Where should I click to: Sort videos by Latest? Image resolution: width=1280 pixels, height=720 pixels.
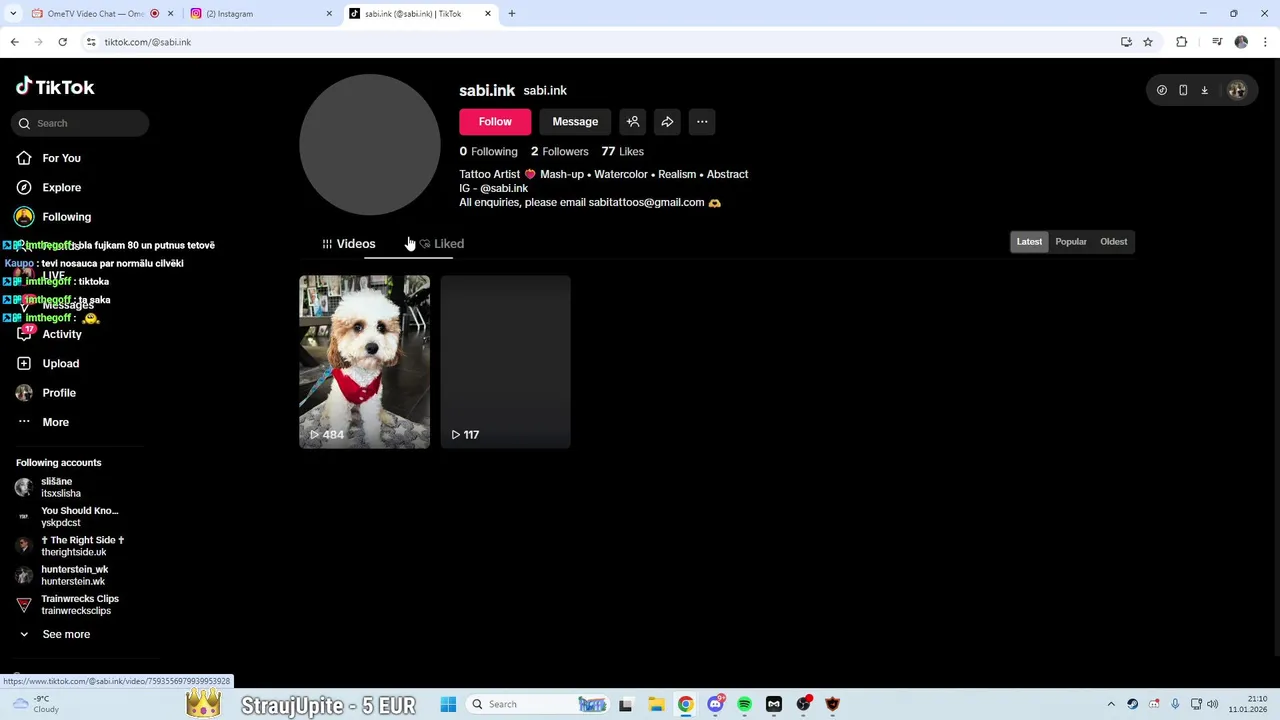(1029, 242)
